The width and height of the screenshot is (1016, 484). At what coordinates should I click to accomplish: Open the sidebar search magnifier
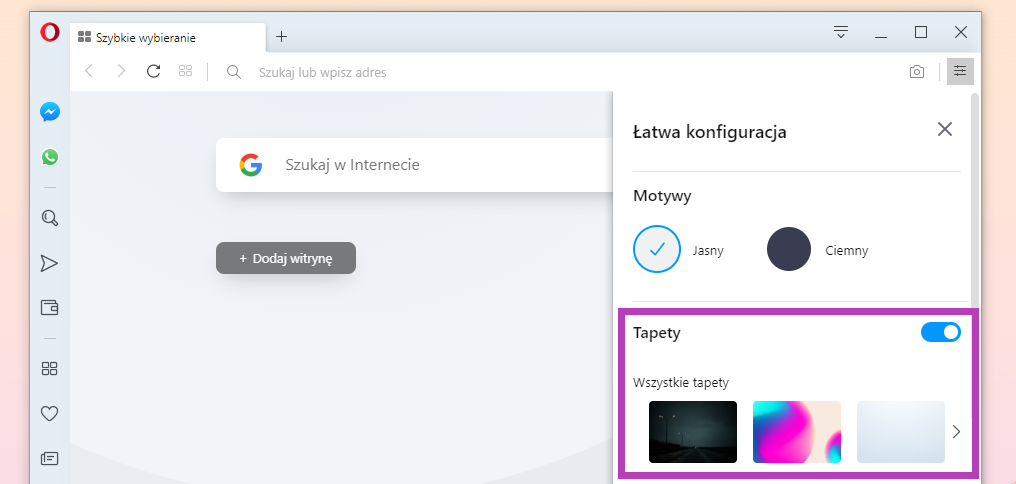pos(50,218)
